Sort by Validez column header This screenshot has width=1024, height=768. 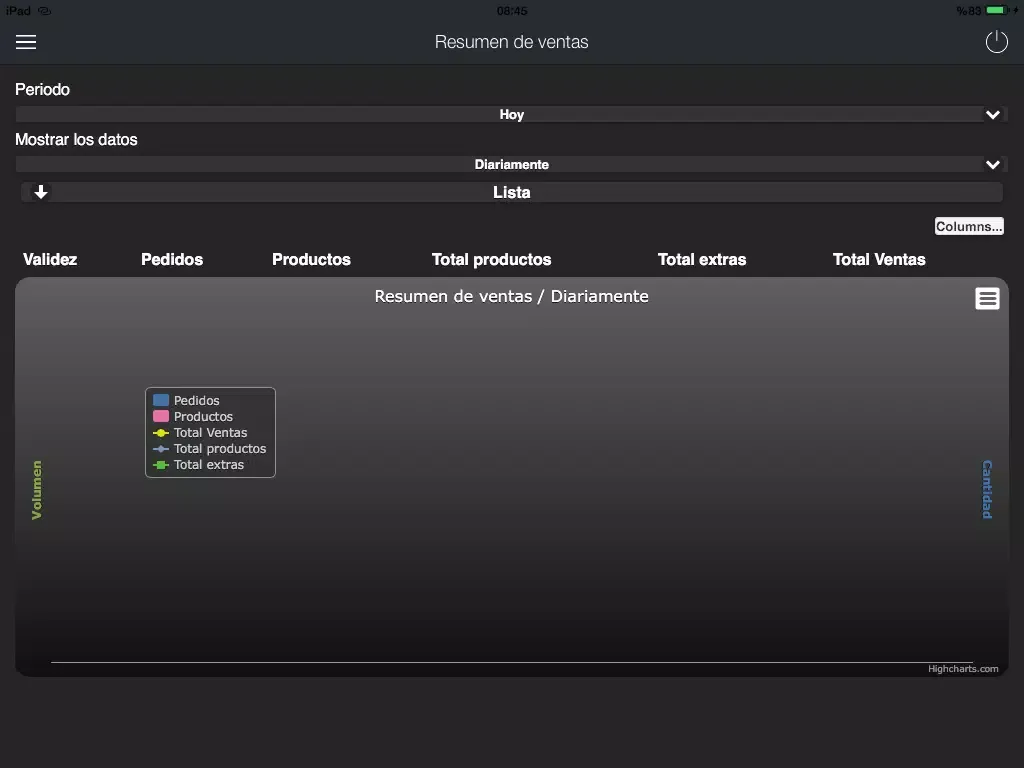(x=50, y=259)
